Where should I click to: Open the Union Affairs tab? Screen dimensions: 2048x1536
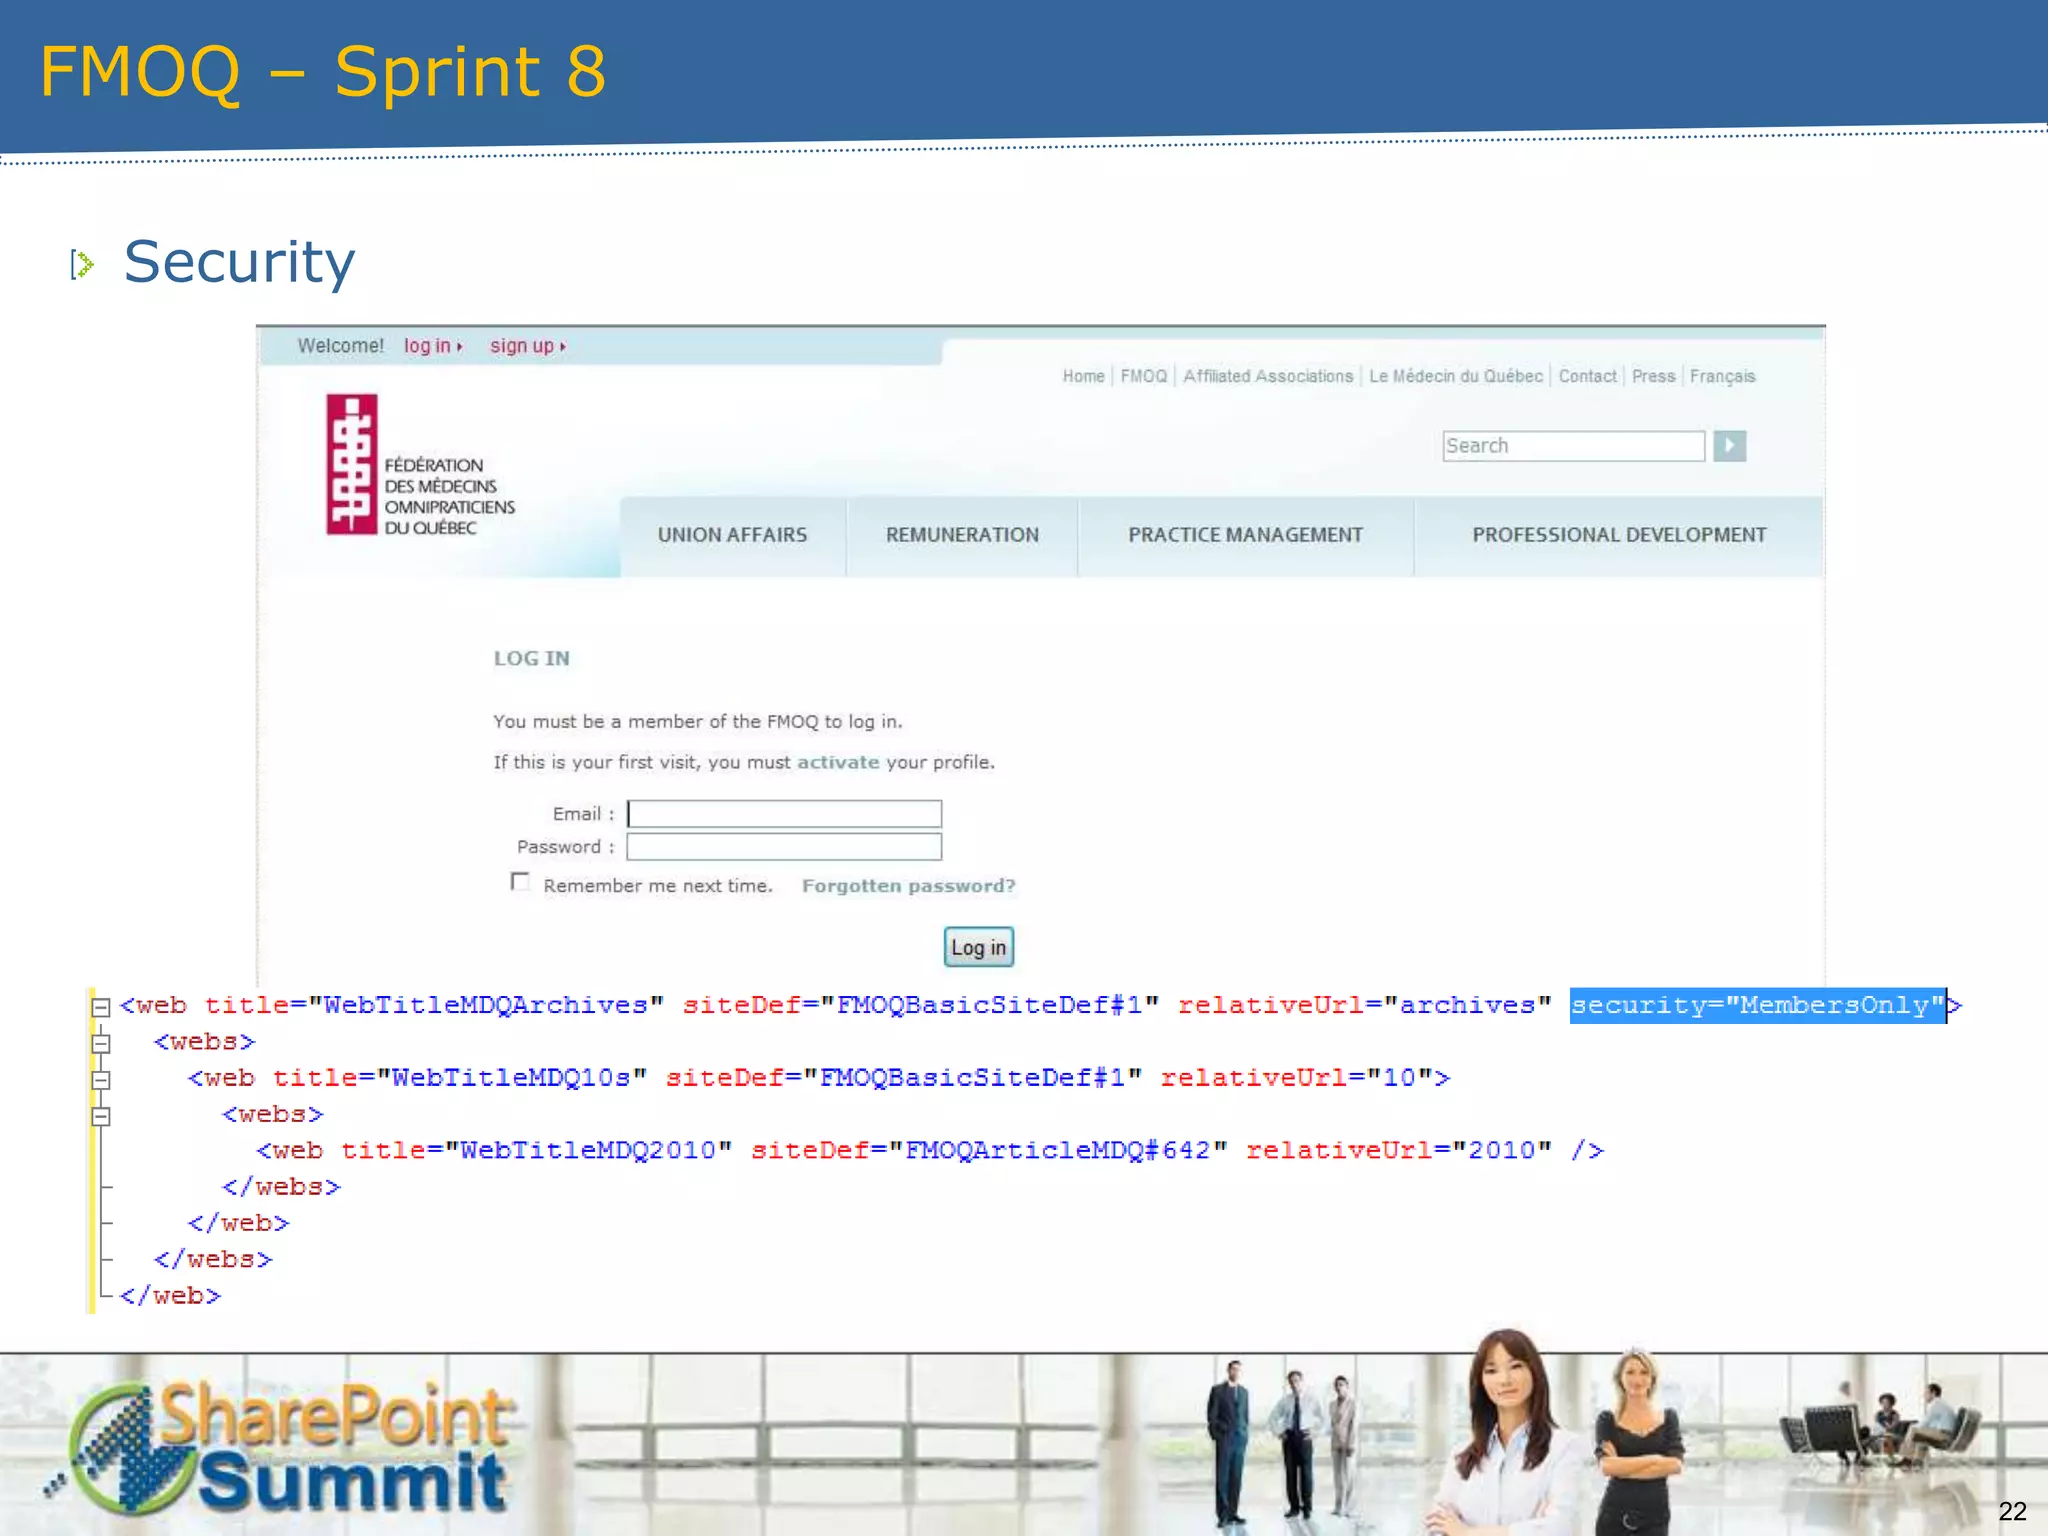pos(733,536)
